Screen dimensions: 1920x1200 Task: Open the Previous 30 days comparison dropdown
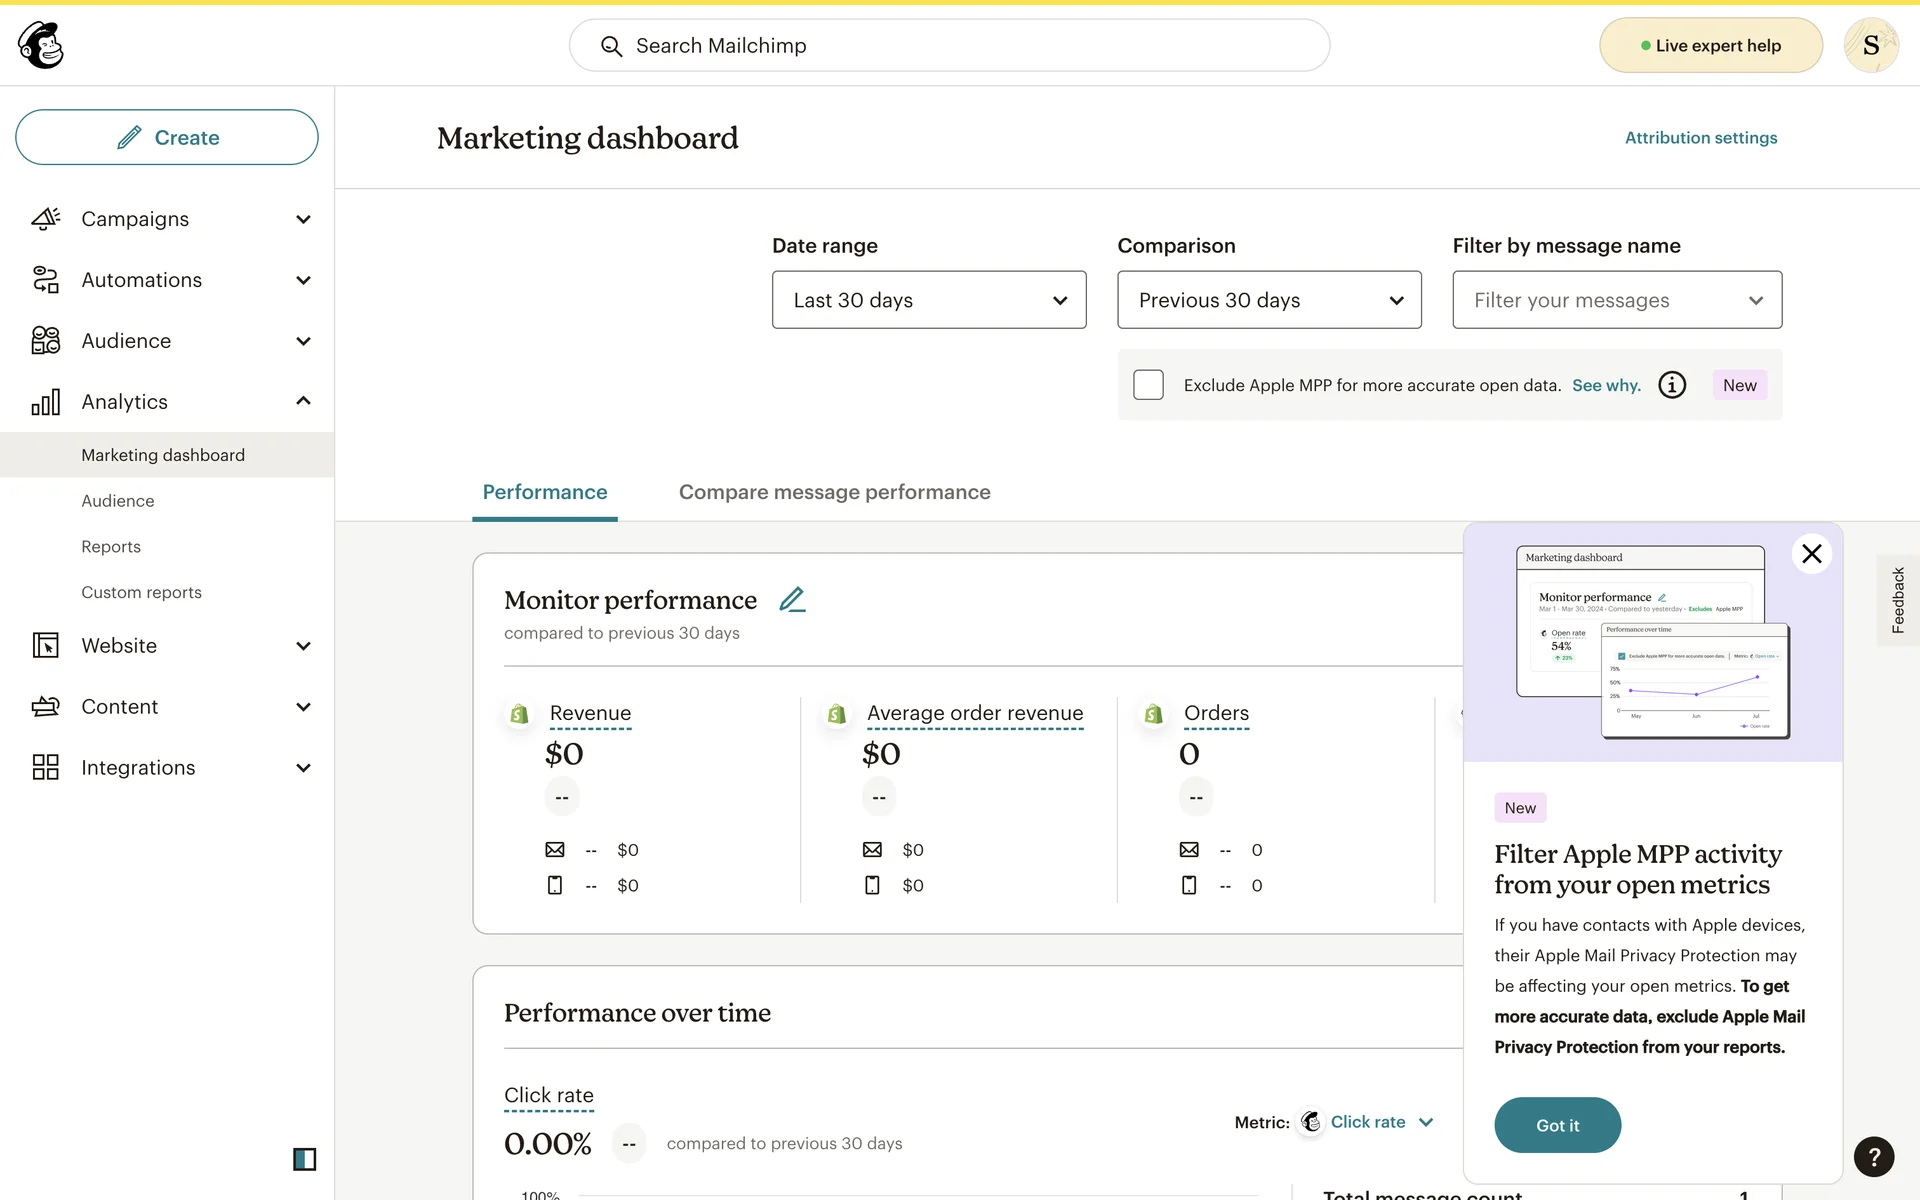point(1268,300)
